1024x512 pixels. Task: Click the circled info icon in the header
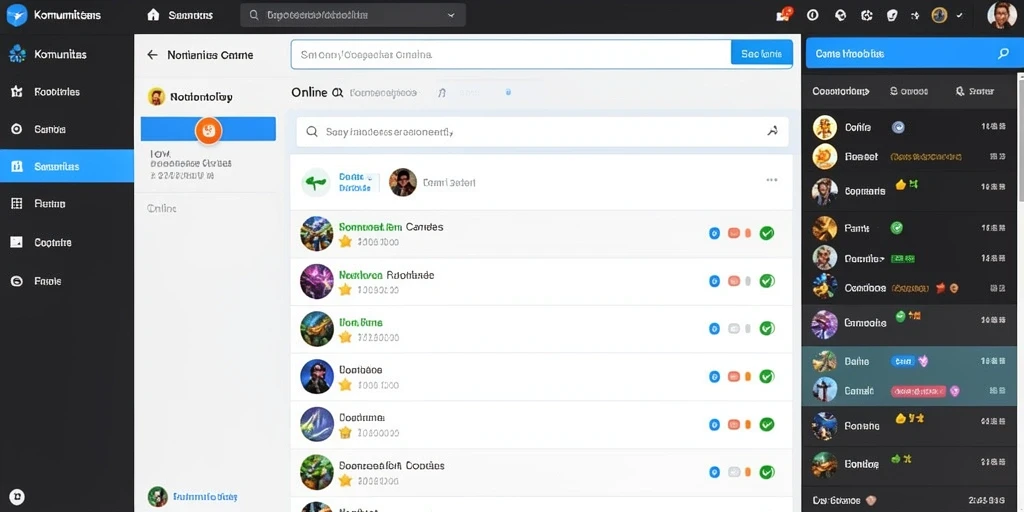812,15
